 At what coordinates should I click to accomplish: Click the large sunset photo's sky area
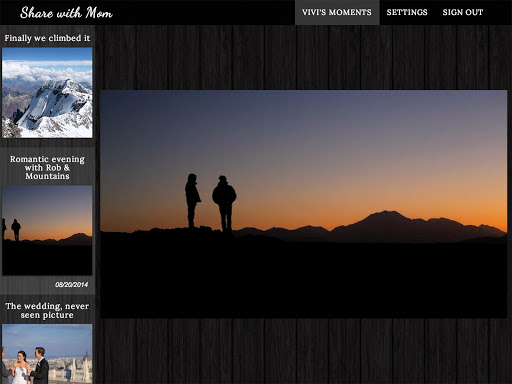click(303, 140)
